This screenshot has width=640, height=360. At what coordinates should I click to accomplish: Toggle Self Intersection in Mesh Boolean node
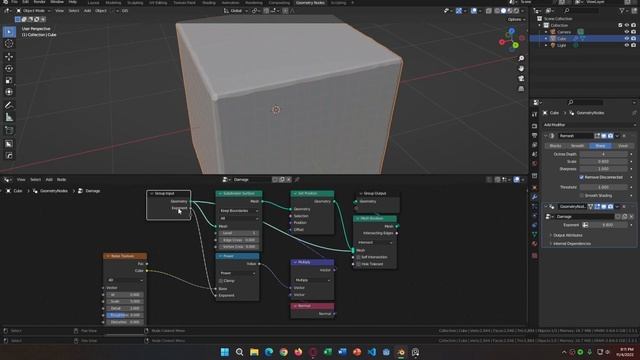(x=358, y=257)
